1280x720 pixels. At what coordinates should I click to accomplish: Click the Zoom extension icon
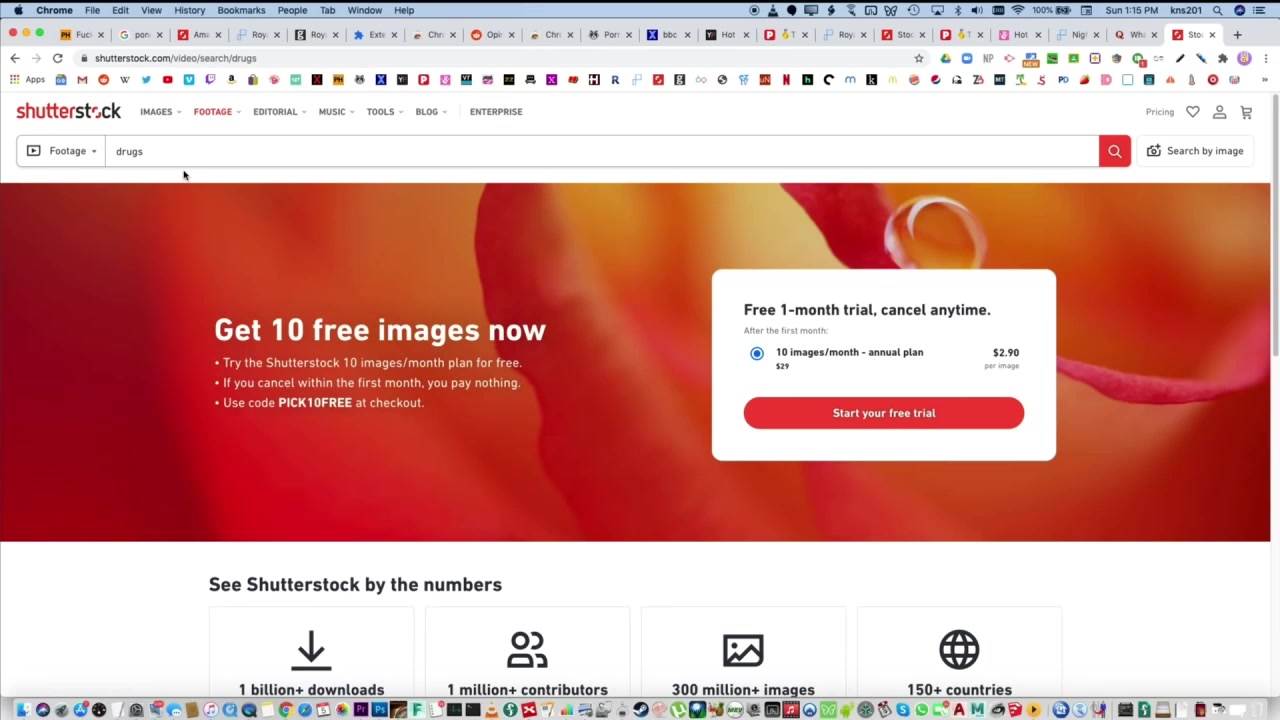tap(966, 58)
